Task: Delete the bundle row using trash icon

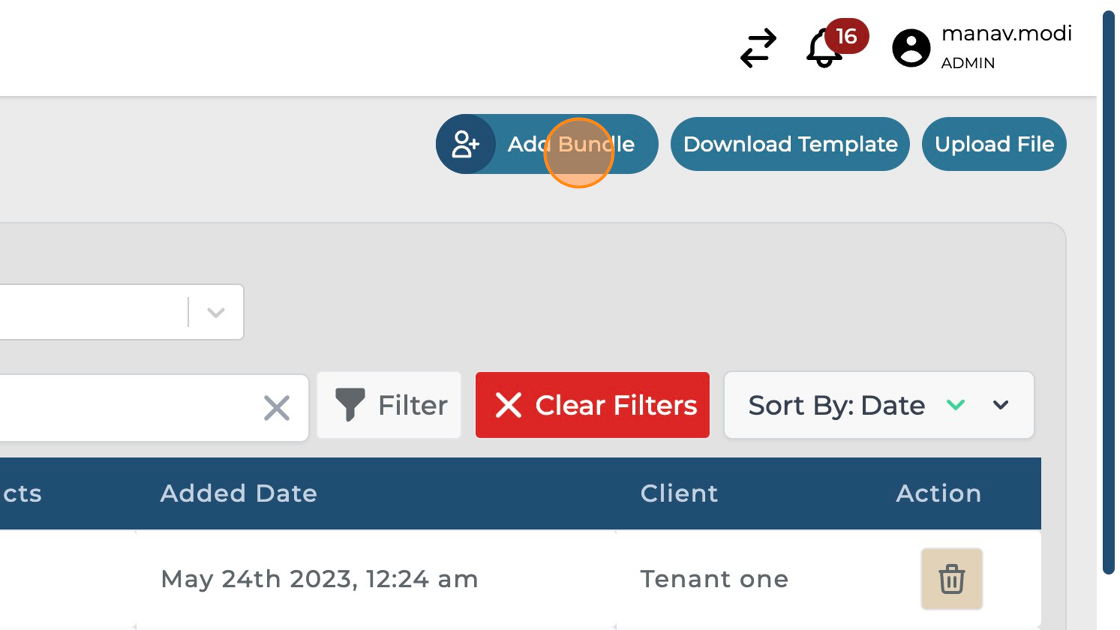Action: (x=951, y=579)
